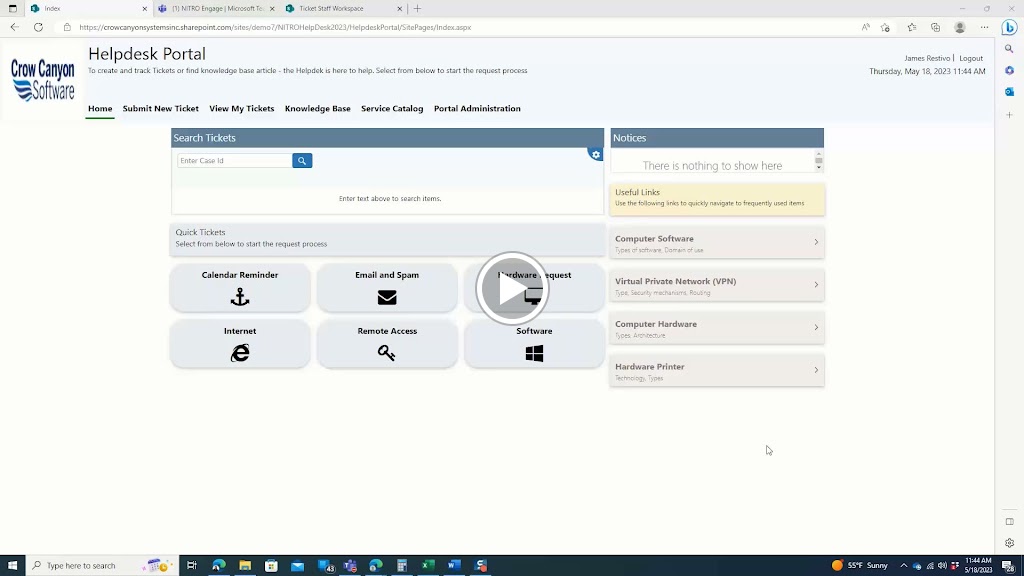Click the anchor icon under Calendar Reminder
1024x576 pixels.
point(240,297)
